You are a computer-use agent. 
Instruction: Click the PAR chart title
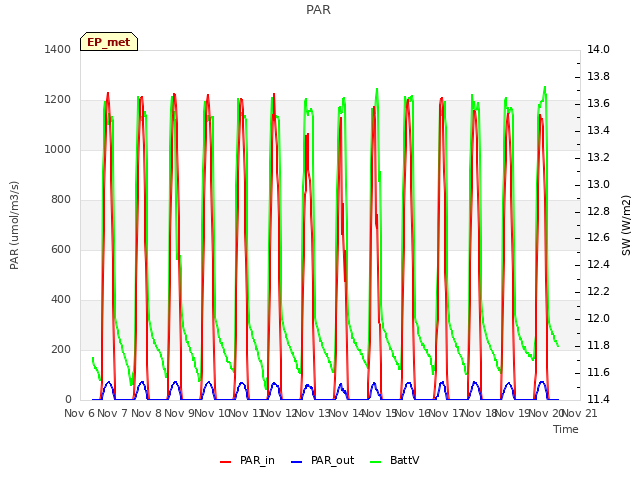coord(318,9)
